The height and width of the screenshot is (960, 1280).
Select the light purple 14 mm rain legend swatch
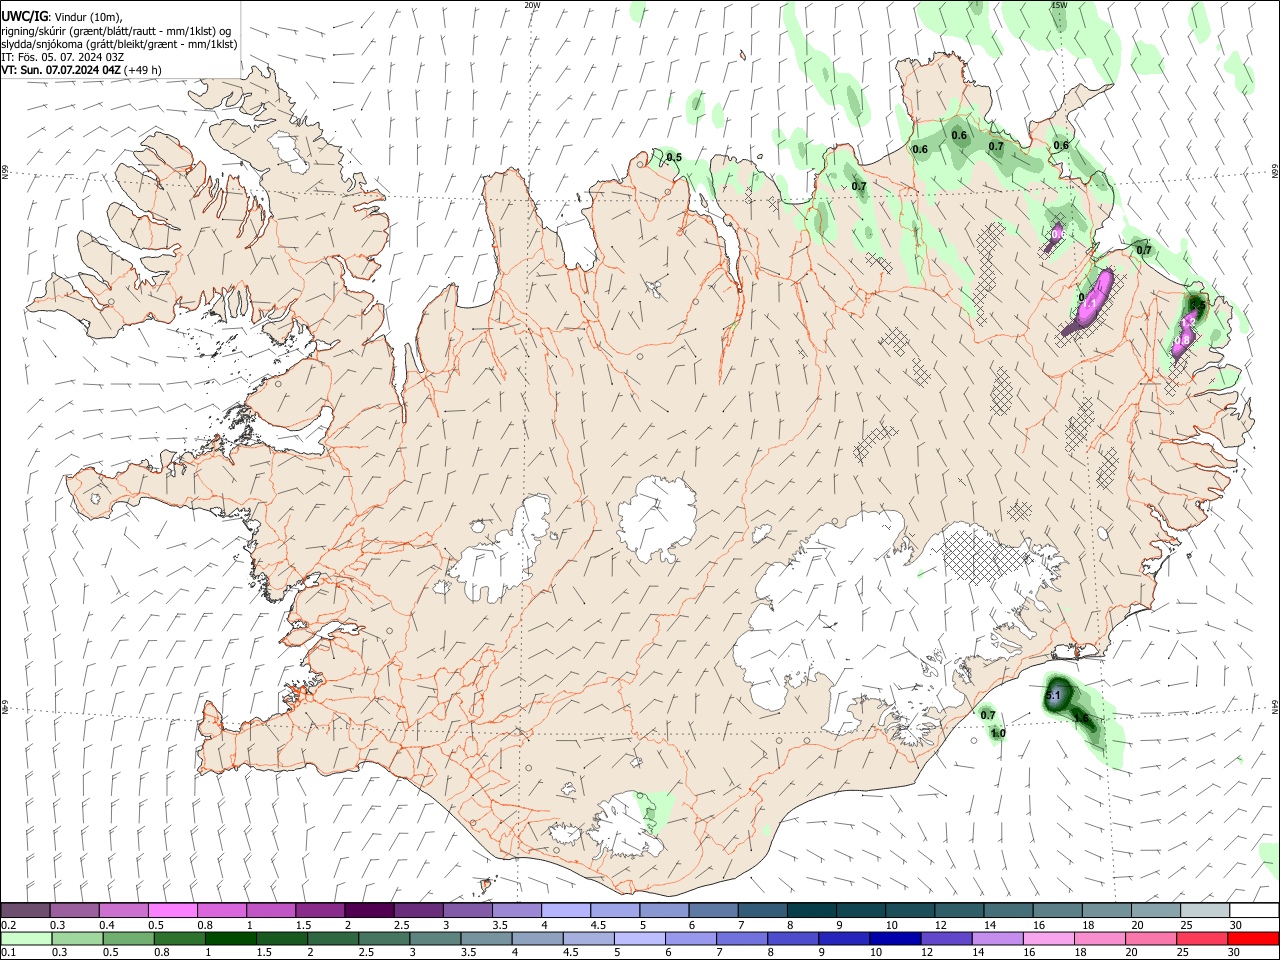pyautogui.click(x=997, y=938)
